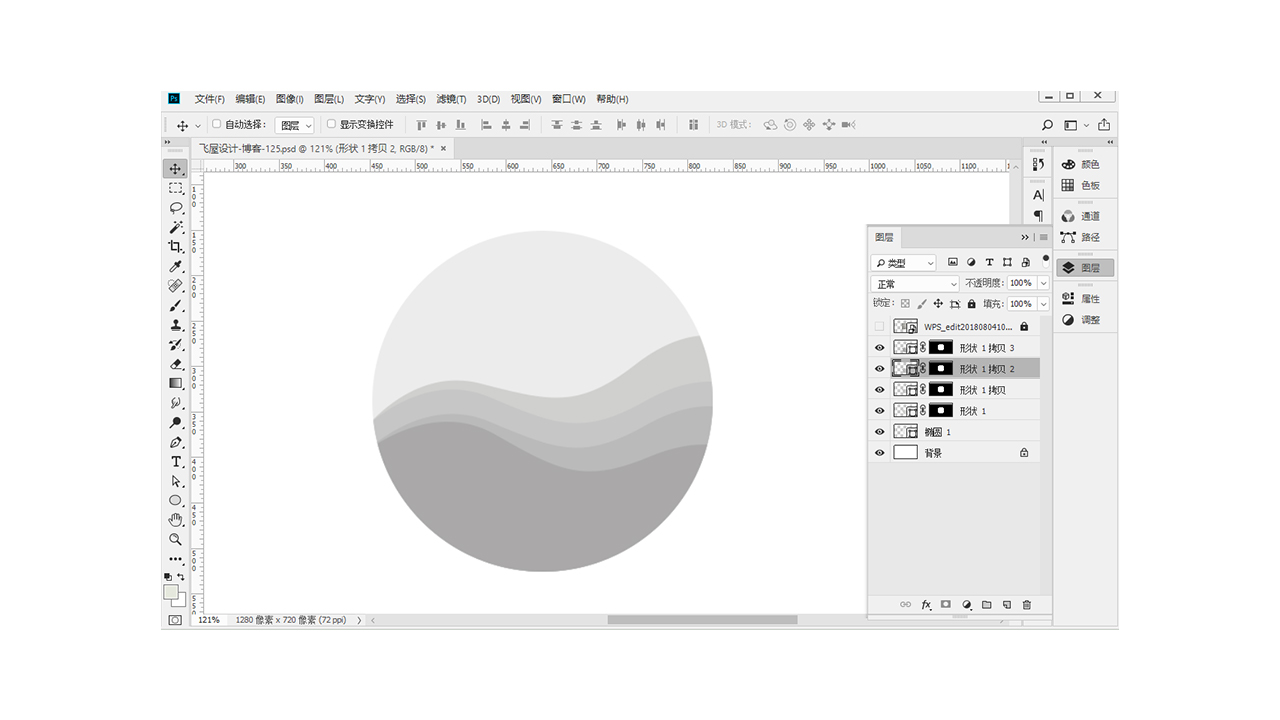
Task: Enable the 自动选择 checkbox
Action: tap(217, 124)
